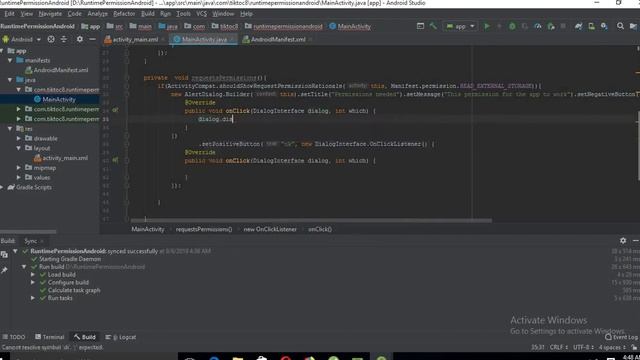Click new OnClickListener in editor breadcrumb
This screenshot has height=360, width=640.
(x=270, y=229)
